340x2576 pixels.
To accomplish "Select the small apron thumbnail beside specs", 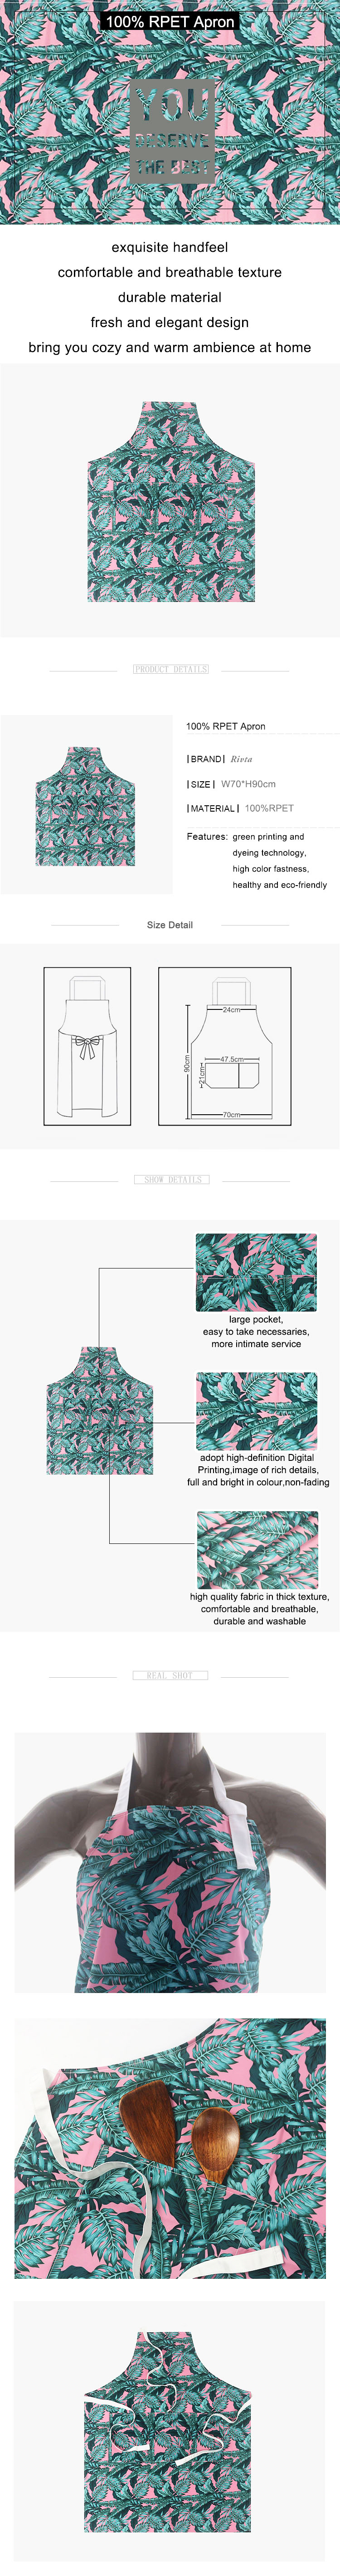I will (x=86, y=805).
